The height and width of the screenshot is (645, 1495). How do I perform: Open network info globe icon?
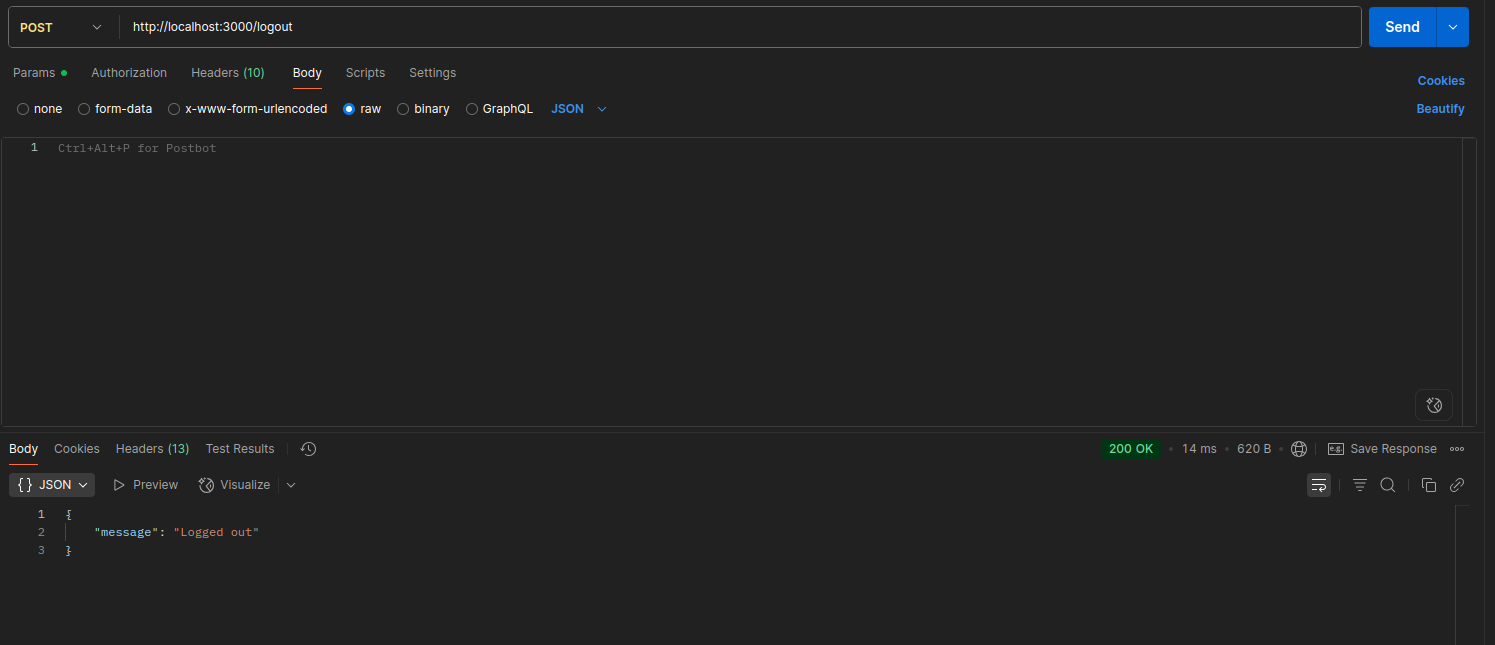(x=1299, y=449)
